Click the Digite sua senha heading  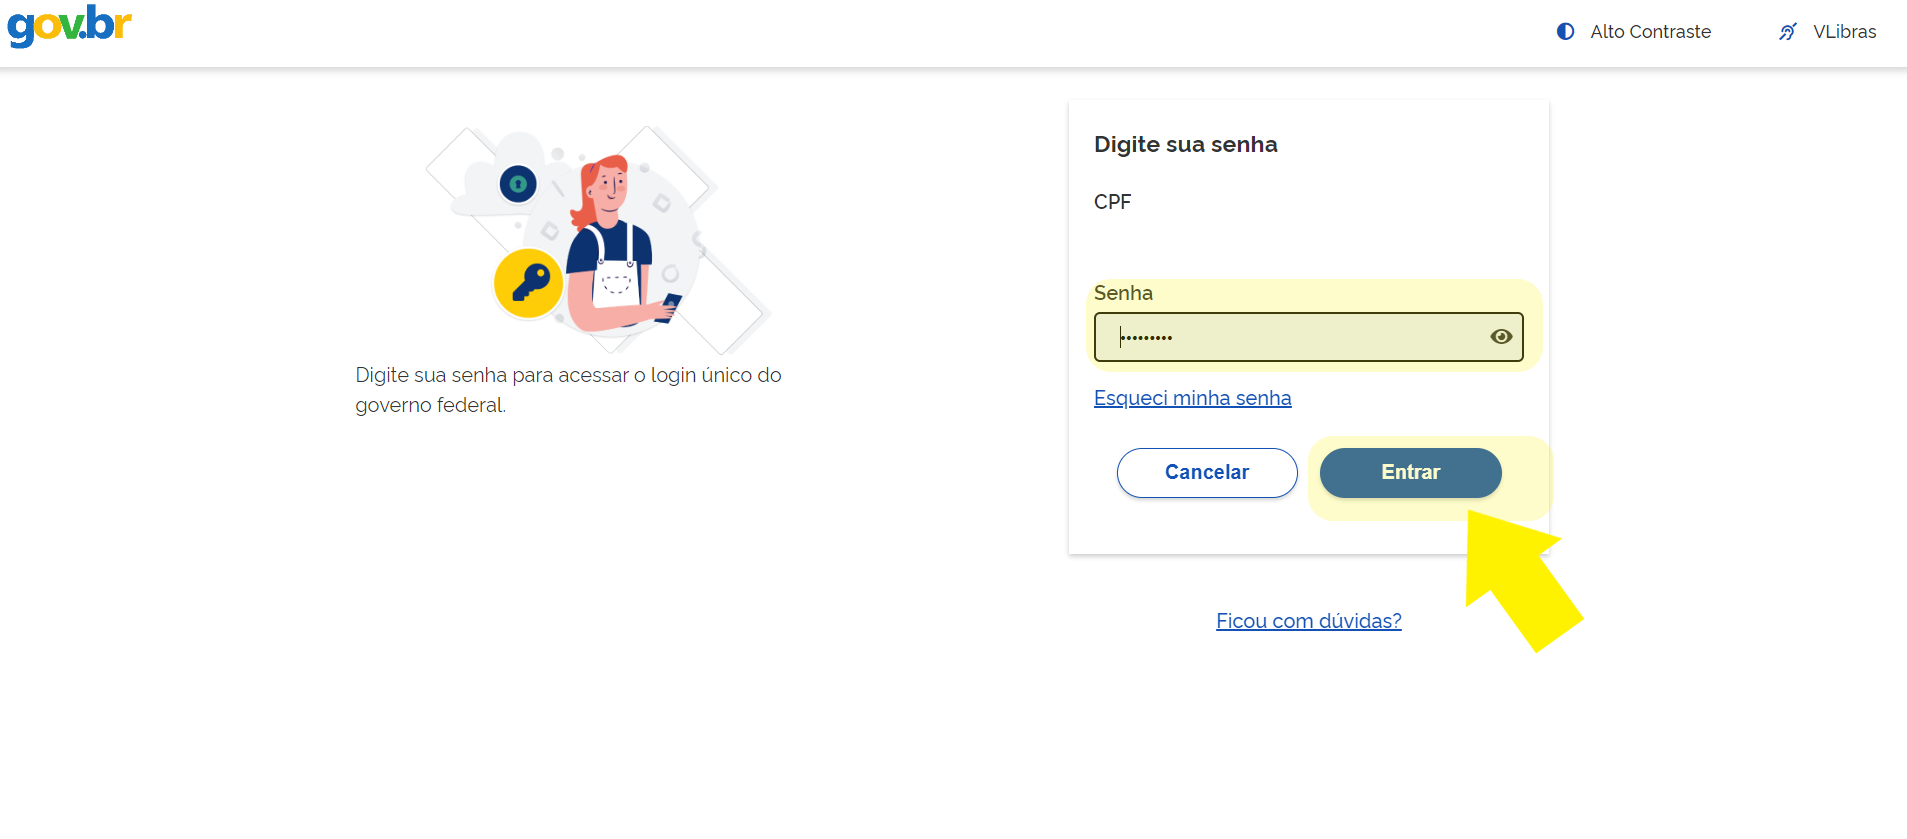pyautogui.click(x=1185, y=145)
